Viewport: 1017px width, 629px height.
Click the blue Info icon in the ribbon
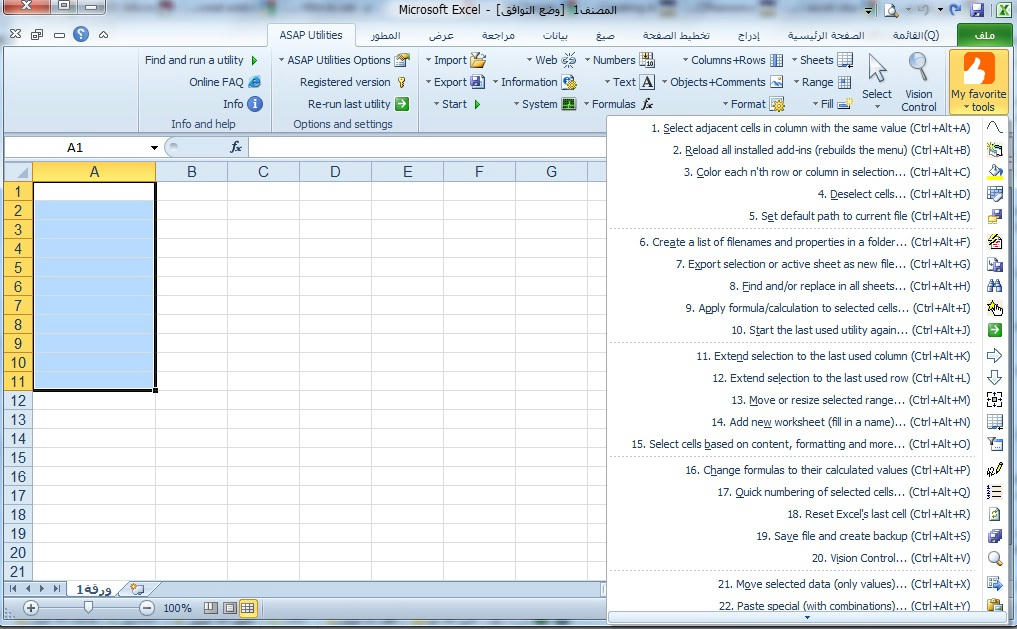pos(255,104)
